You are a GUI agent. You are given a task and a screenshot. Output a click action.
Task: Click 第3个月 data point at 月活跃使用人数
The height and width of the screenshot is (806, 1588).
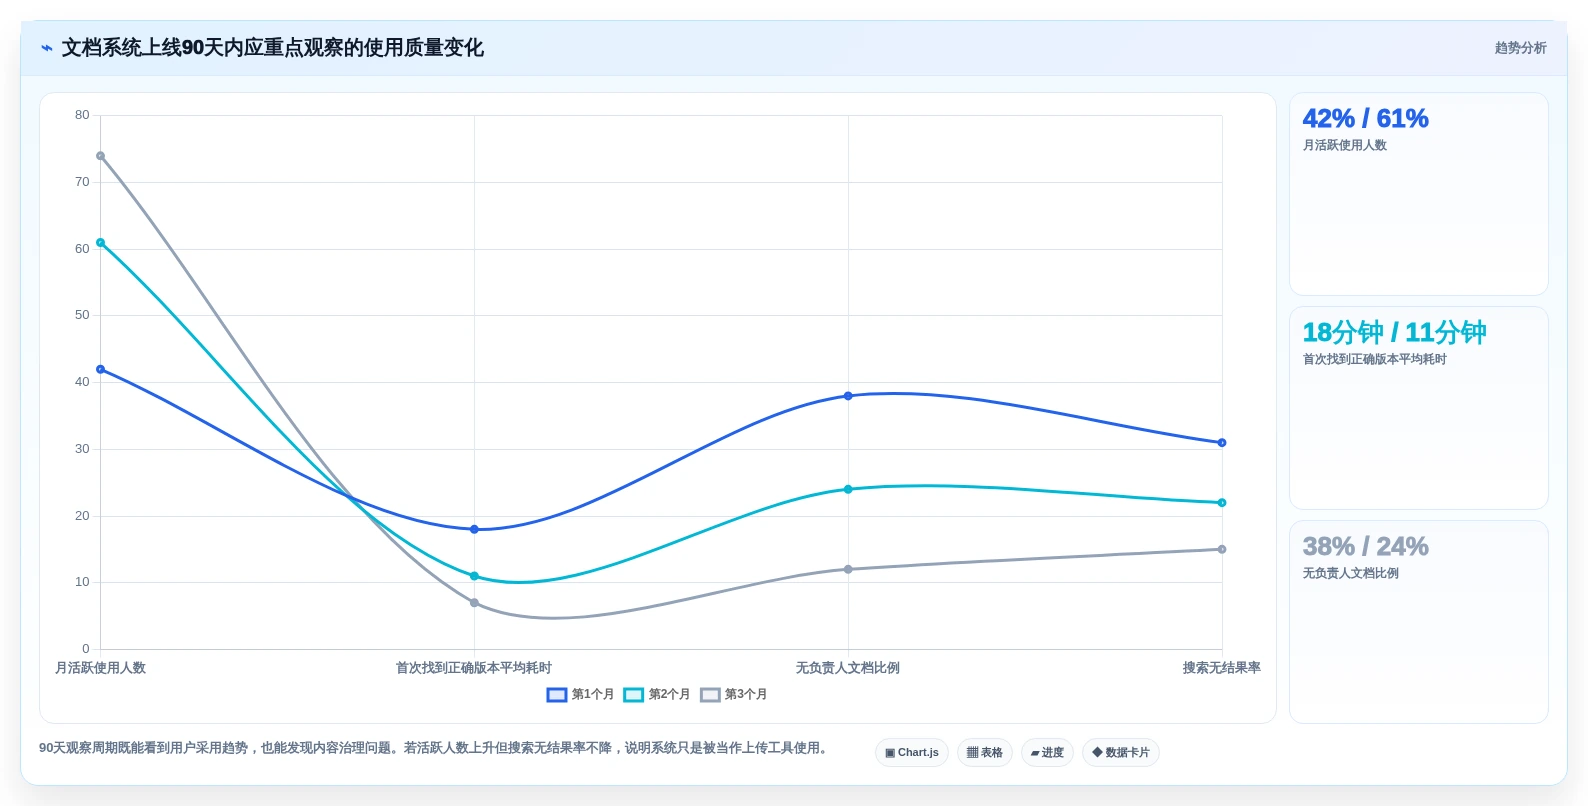100,156
